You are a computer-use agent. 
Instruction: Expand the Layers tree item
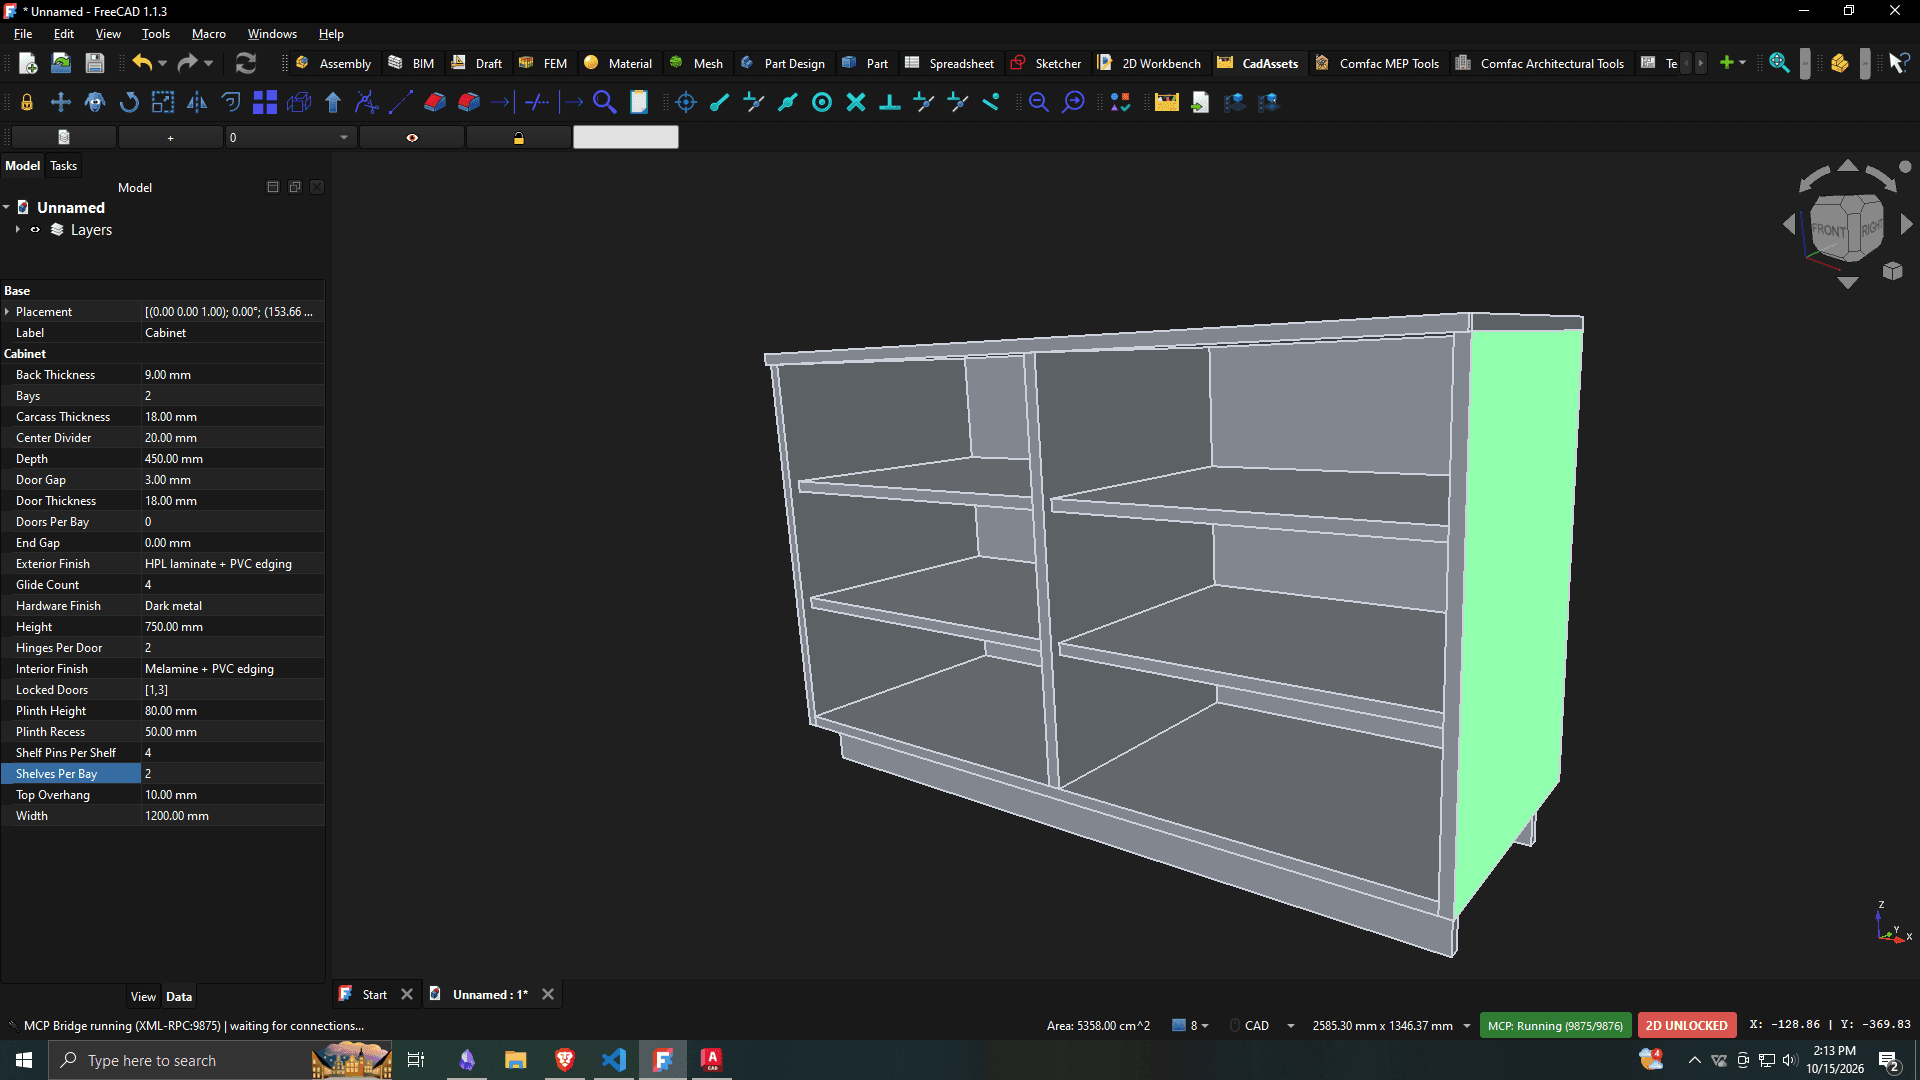[x=17, y=230]
